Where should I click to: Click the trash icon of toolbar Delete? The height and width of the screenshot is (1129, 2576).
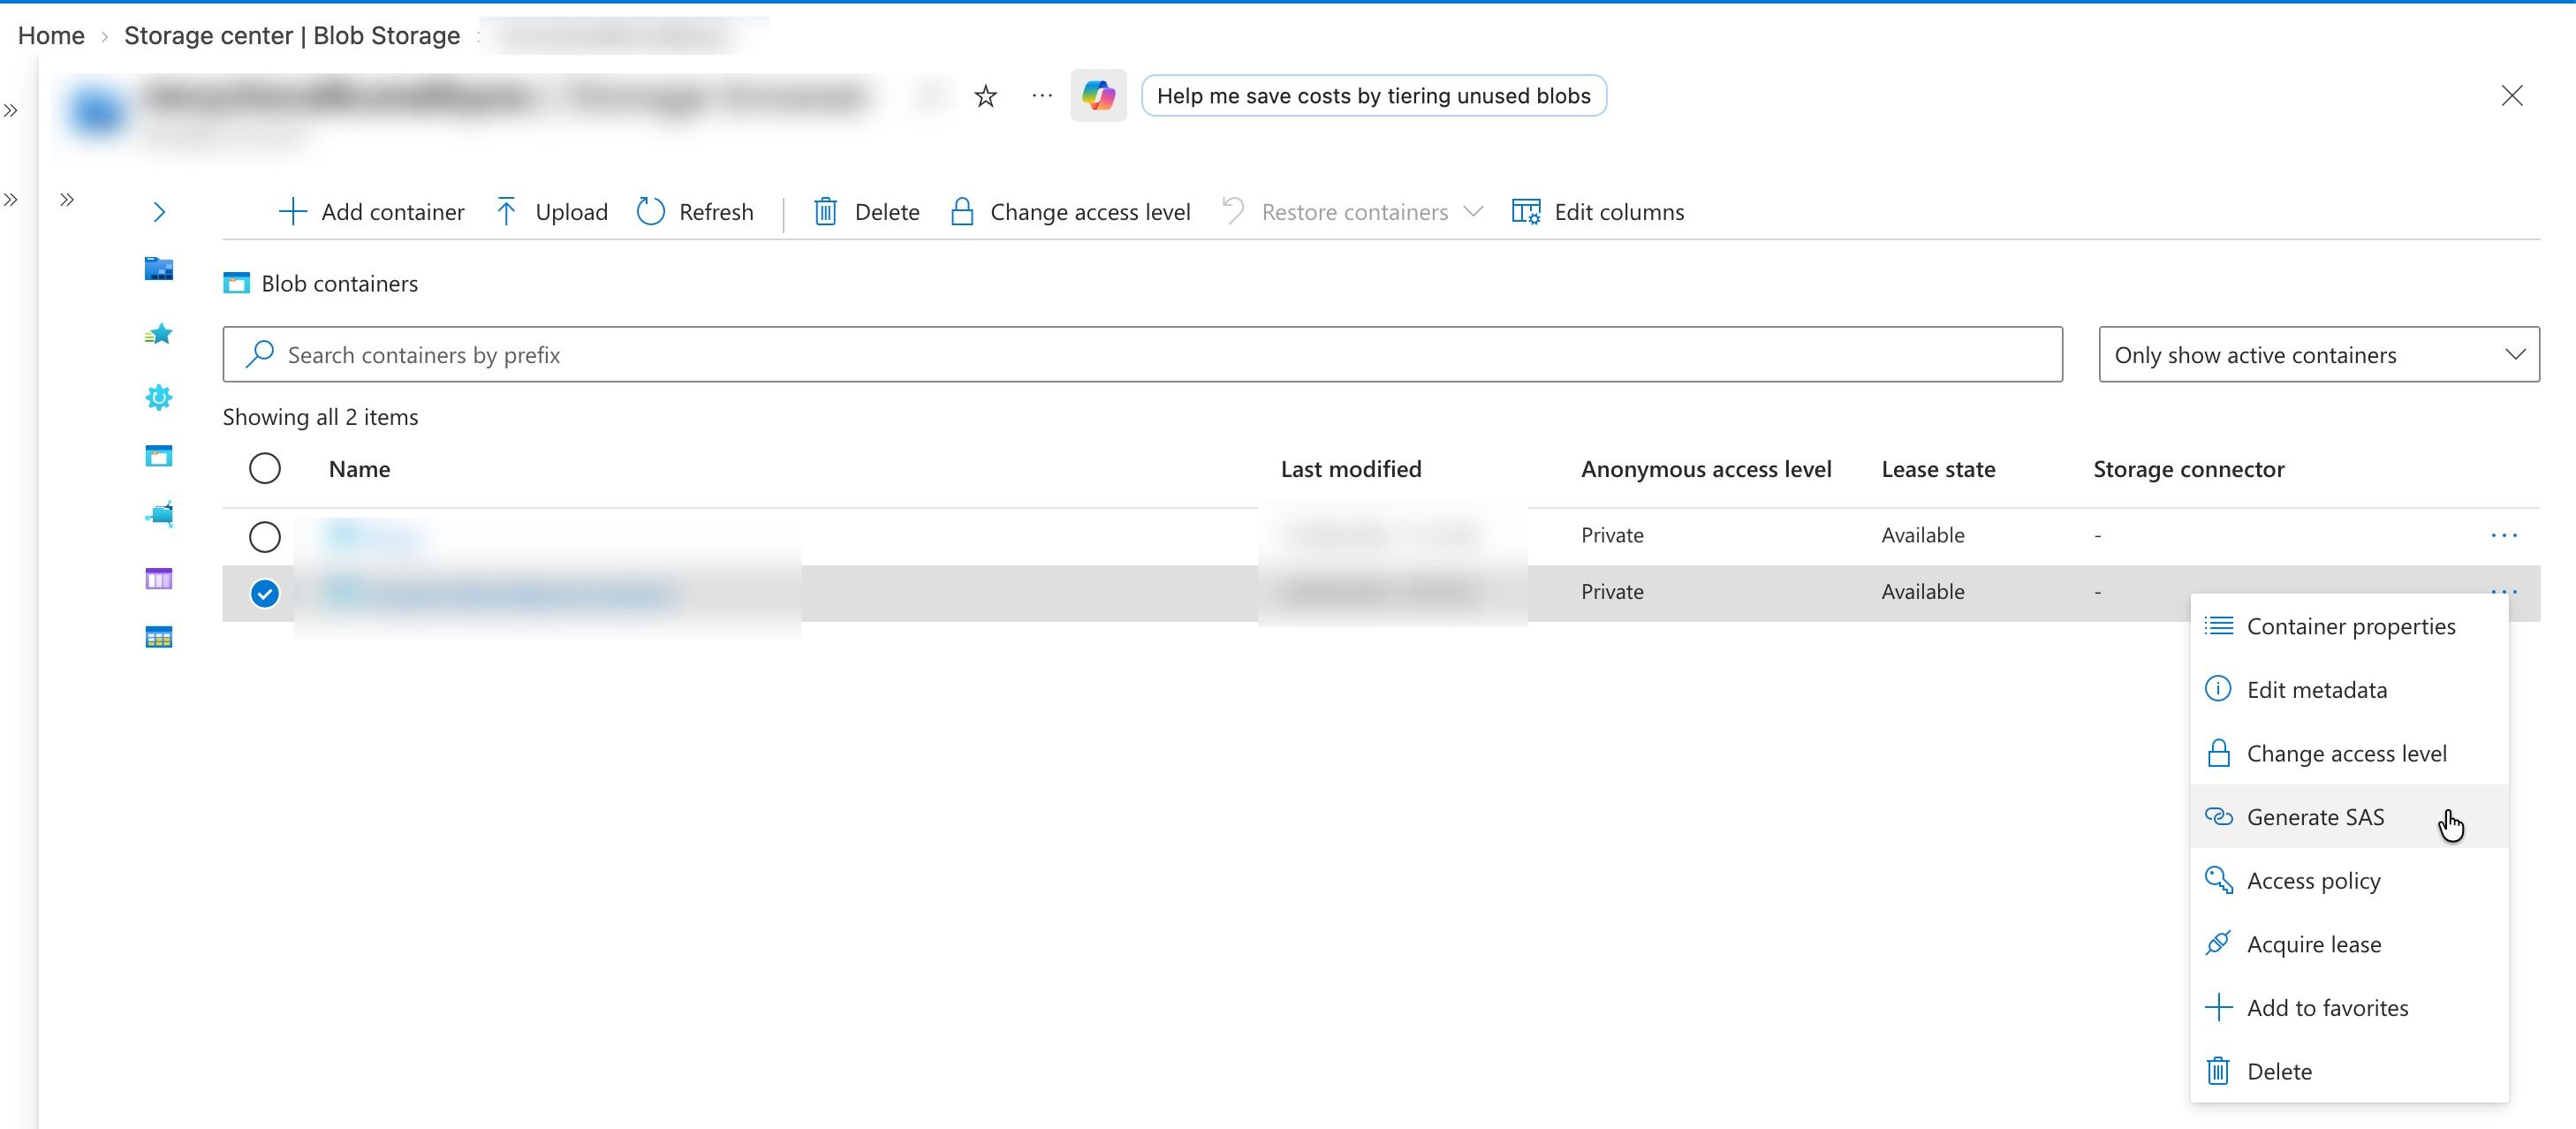pyautogui.click(x=825, y=212)
